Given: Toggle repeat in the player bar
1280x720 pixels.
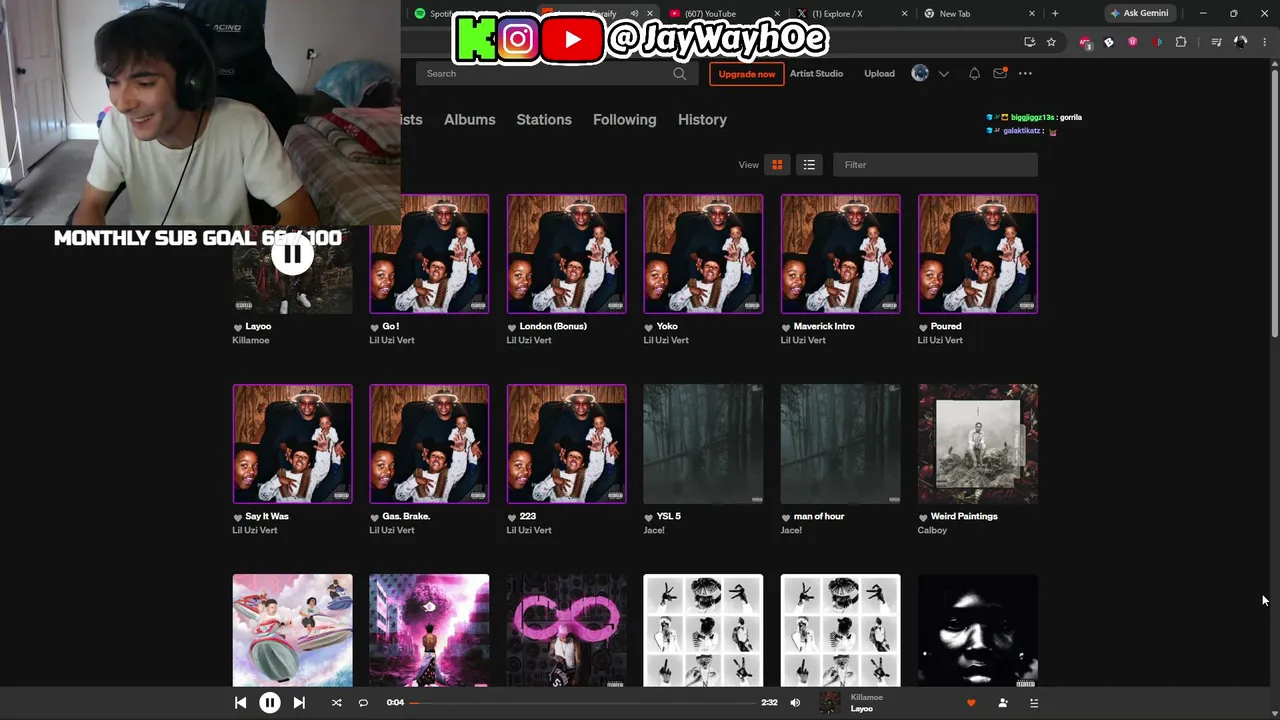Looking at the screenshot, I should (363, 703).
